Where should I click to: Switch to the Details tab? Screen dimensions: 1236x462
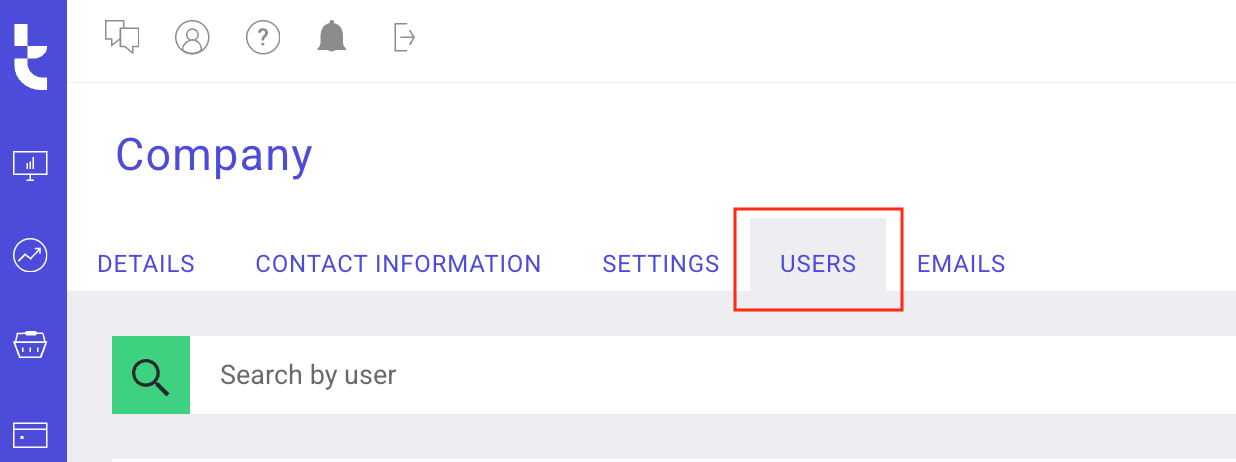pyautogui.click(x=146, y=264)
